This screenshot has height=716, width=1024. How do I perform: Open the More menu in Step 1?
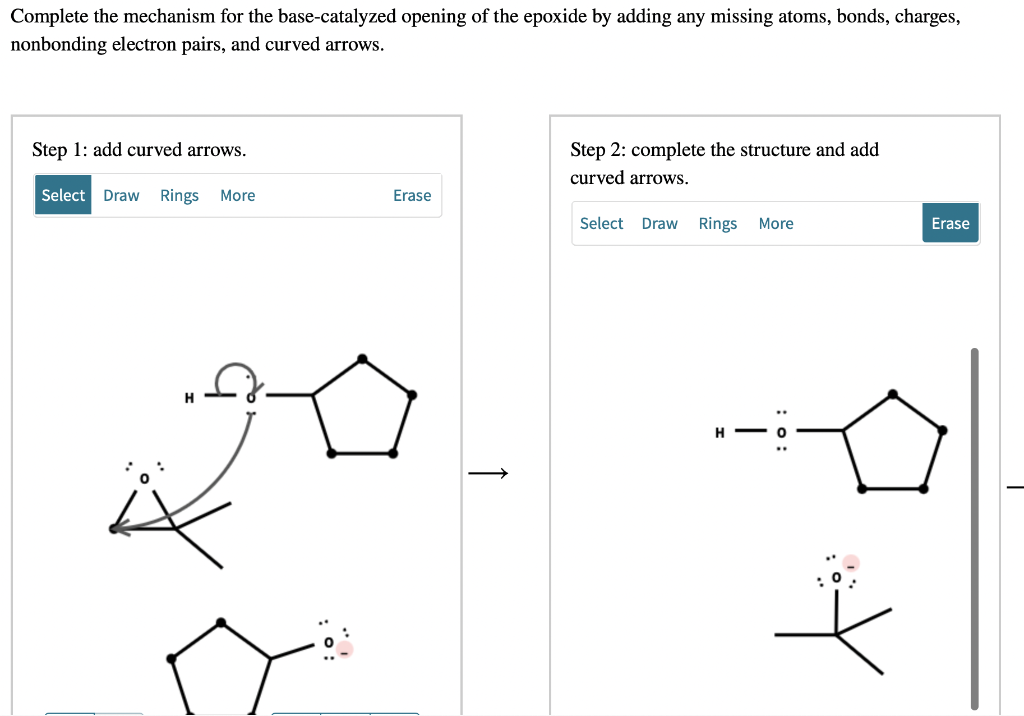[237, 195]
